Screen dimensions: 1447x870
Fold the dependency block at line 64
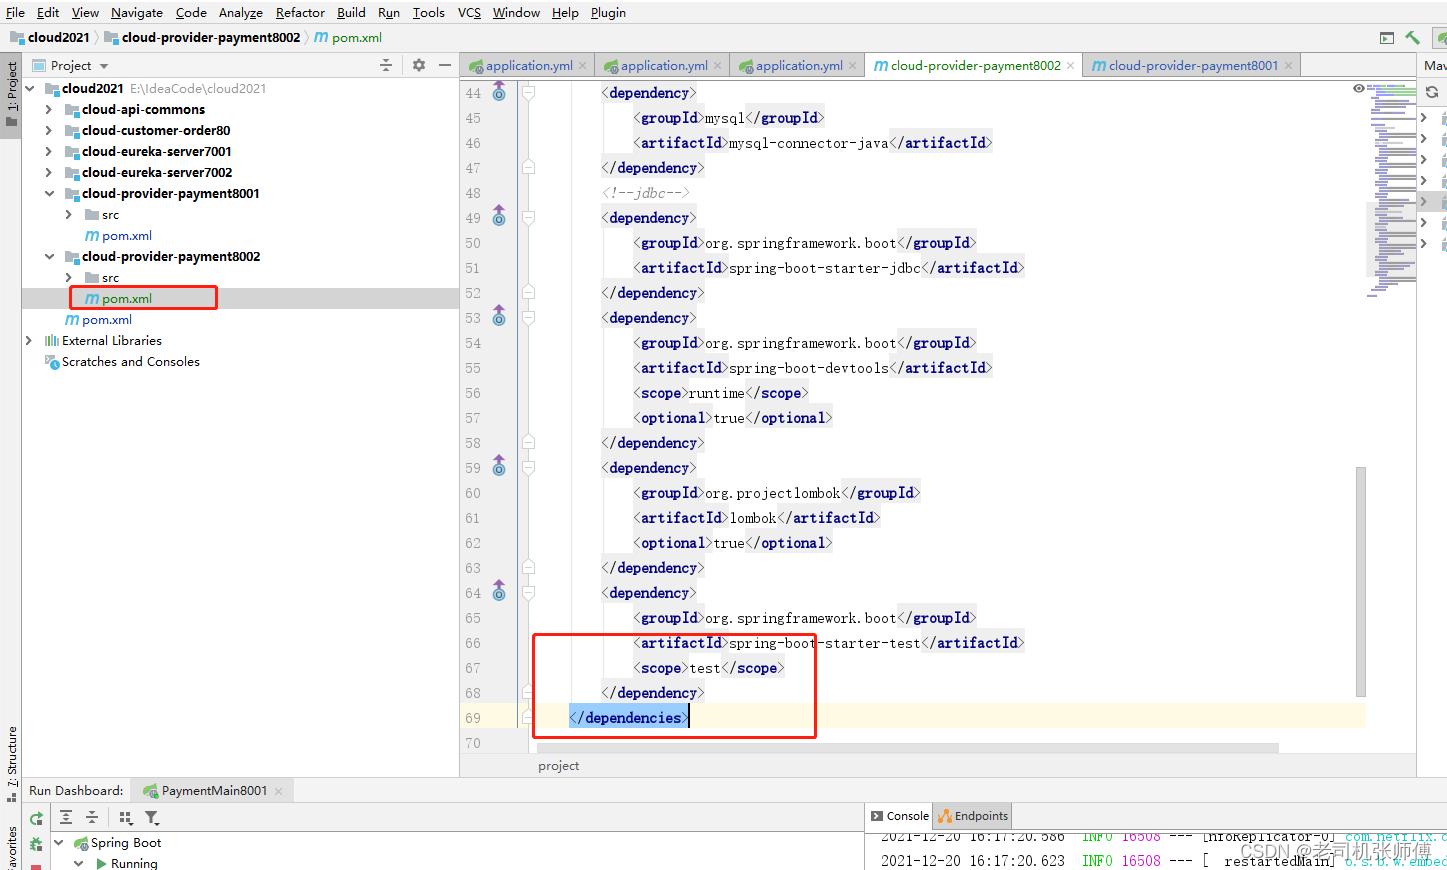(529, 592)
